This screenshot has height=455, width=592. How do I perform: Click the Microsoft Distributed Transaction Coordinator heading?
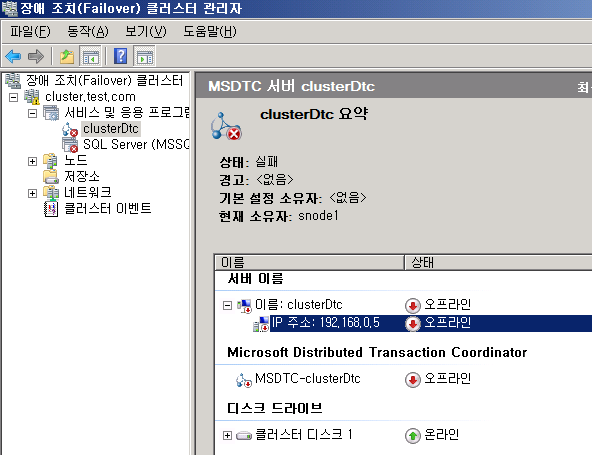[x=377, y=352]
